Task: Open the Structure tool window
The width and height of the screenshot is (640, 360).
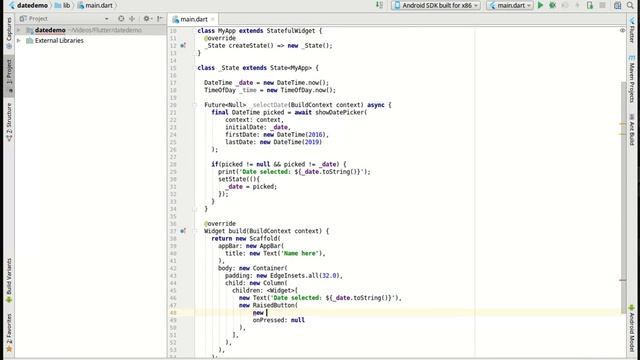Action: point(9,122)
